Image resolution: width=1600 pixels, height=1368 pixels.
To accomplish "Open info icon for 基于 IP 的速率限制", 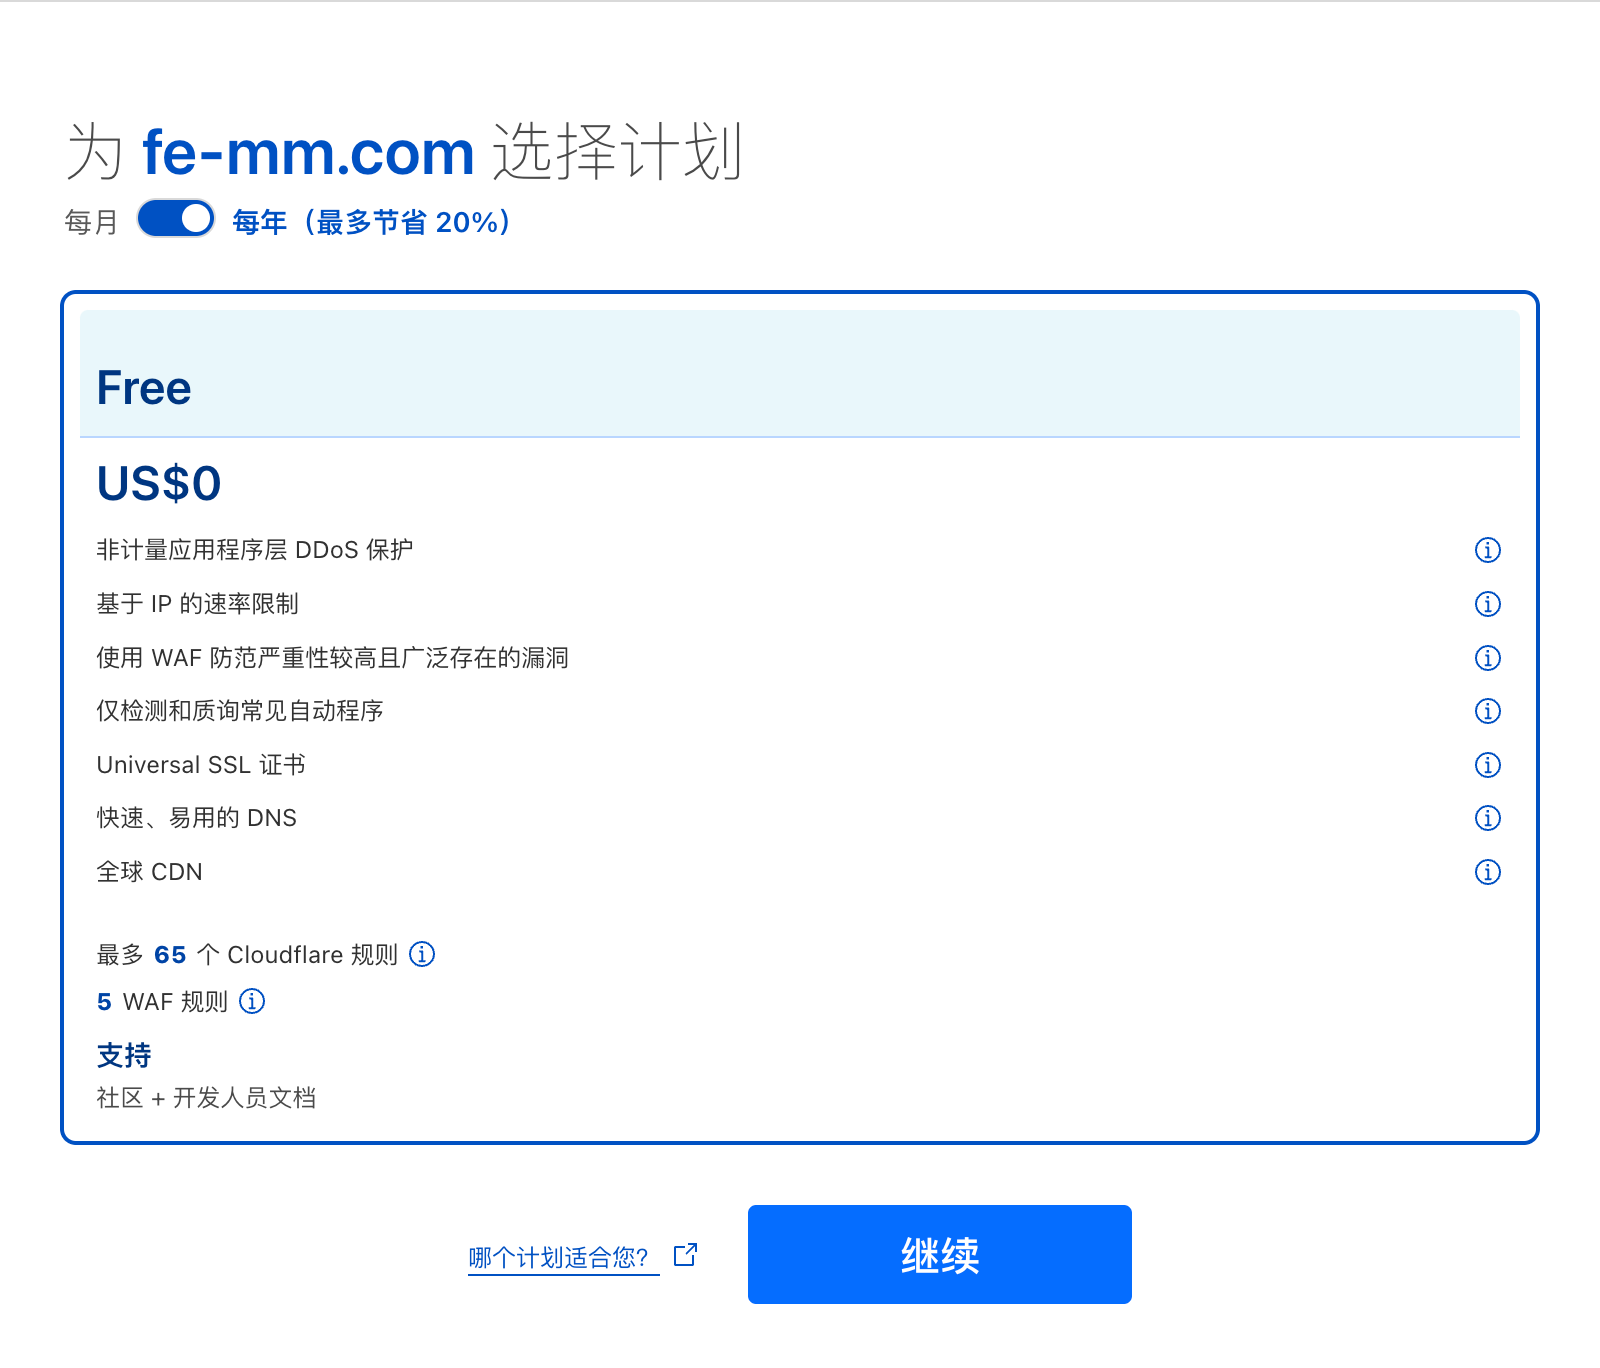I will [x=1487, y=604].
